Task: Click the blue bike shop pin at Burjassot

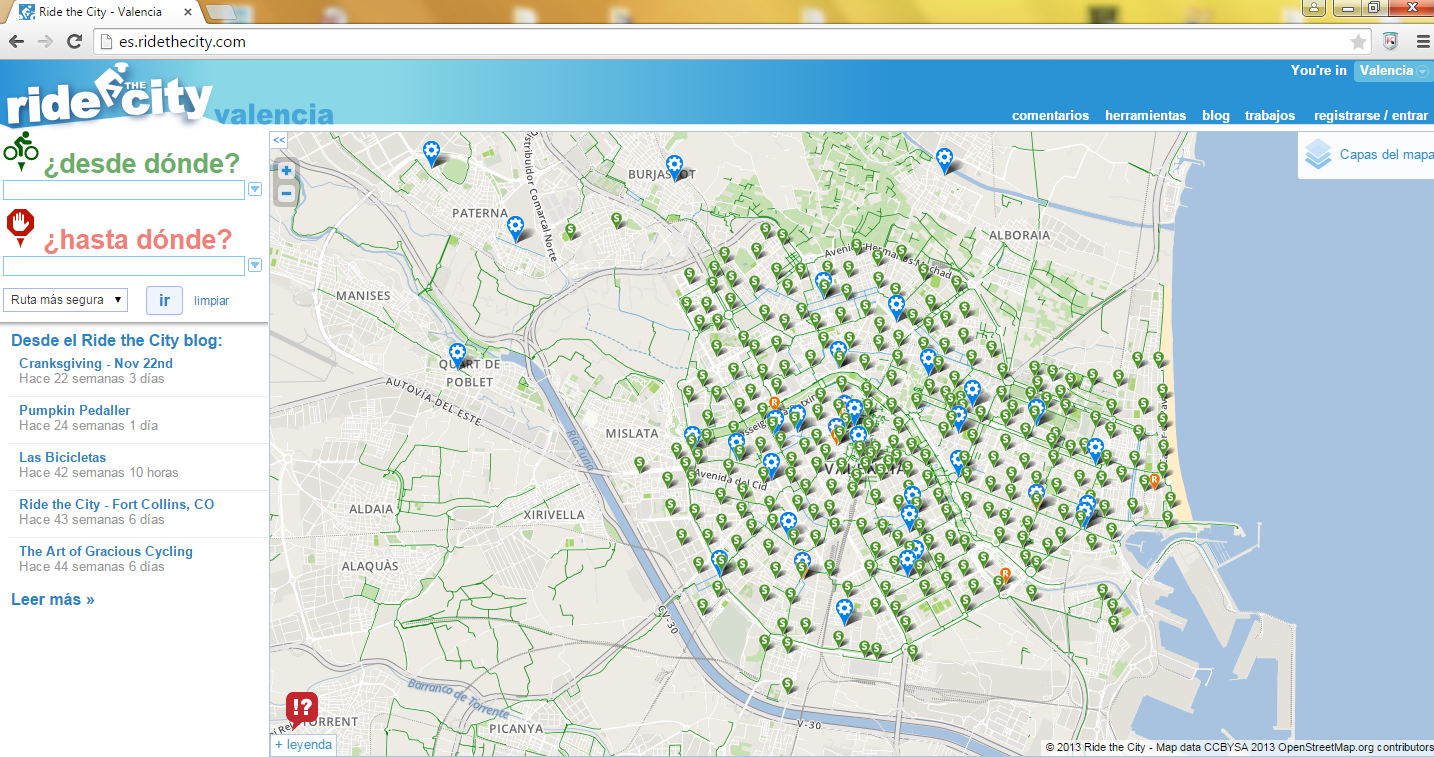Action: tap(675, 166)
